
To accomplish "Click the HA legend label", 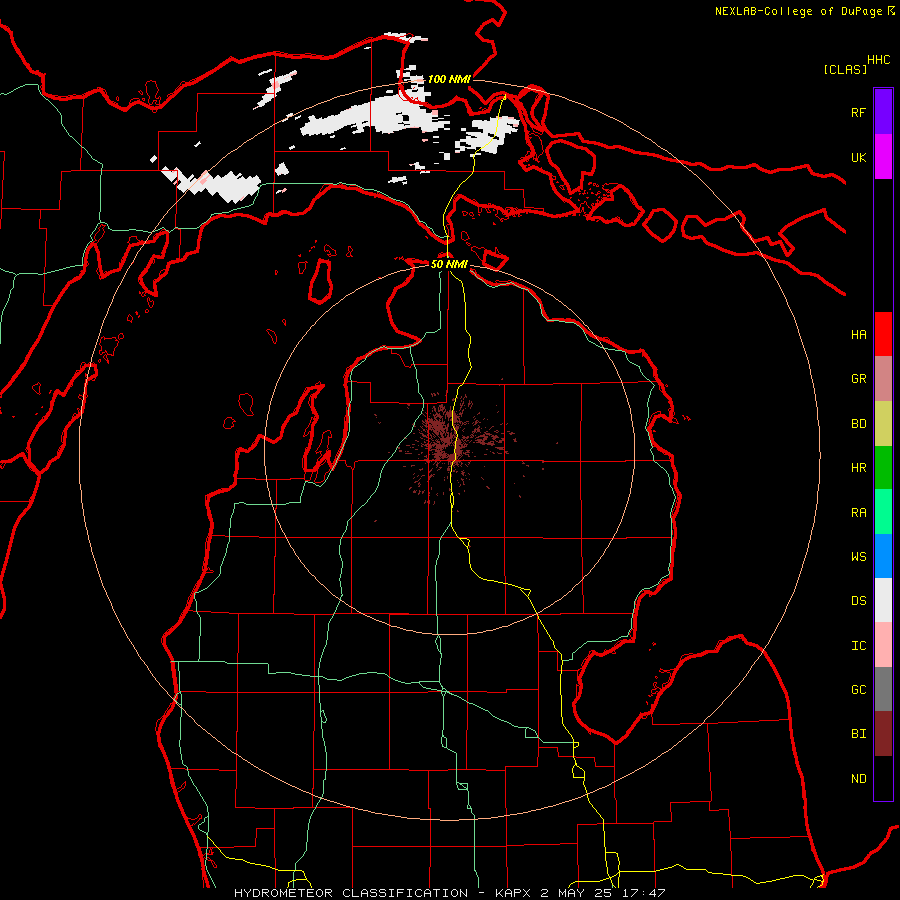I will [858, 334].
